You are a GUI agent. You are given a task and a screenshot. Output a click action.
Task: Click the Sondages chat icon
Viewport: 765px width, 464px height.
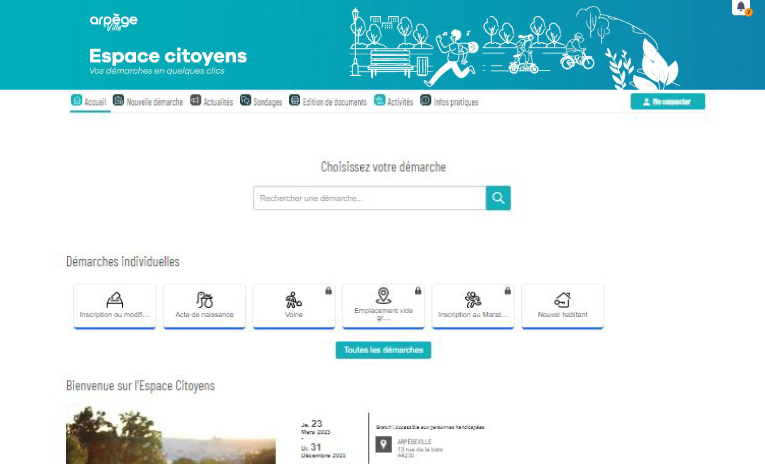tap(245, 100)
